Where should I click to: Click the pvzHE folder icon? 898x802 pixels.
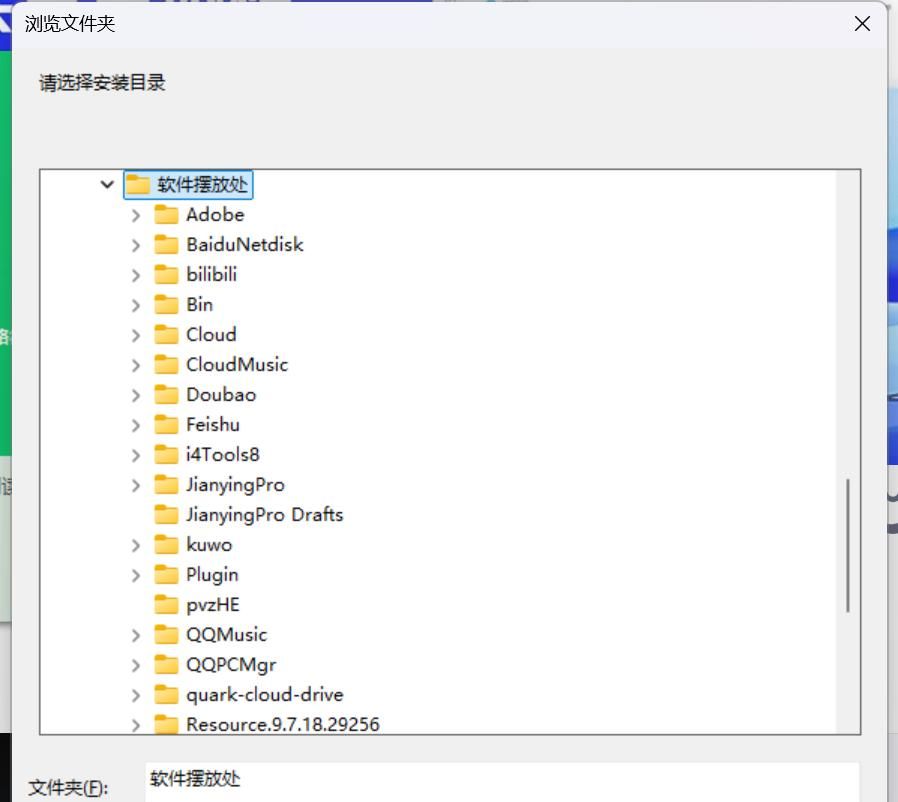tap(166, 604)
